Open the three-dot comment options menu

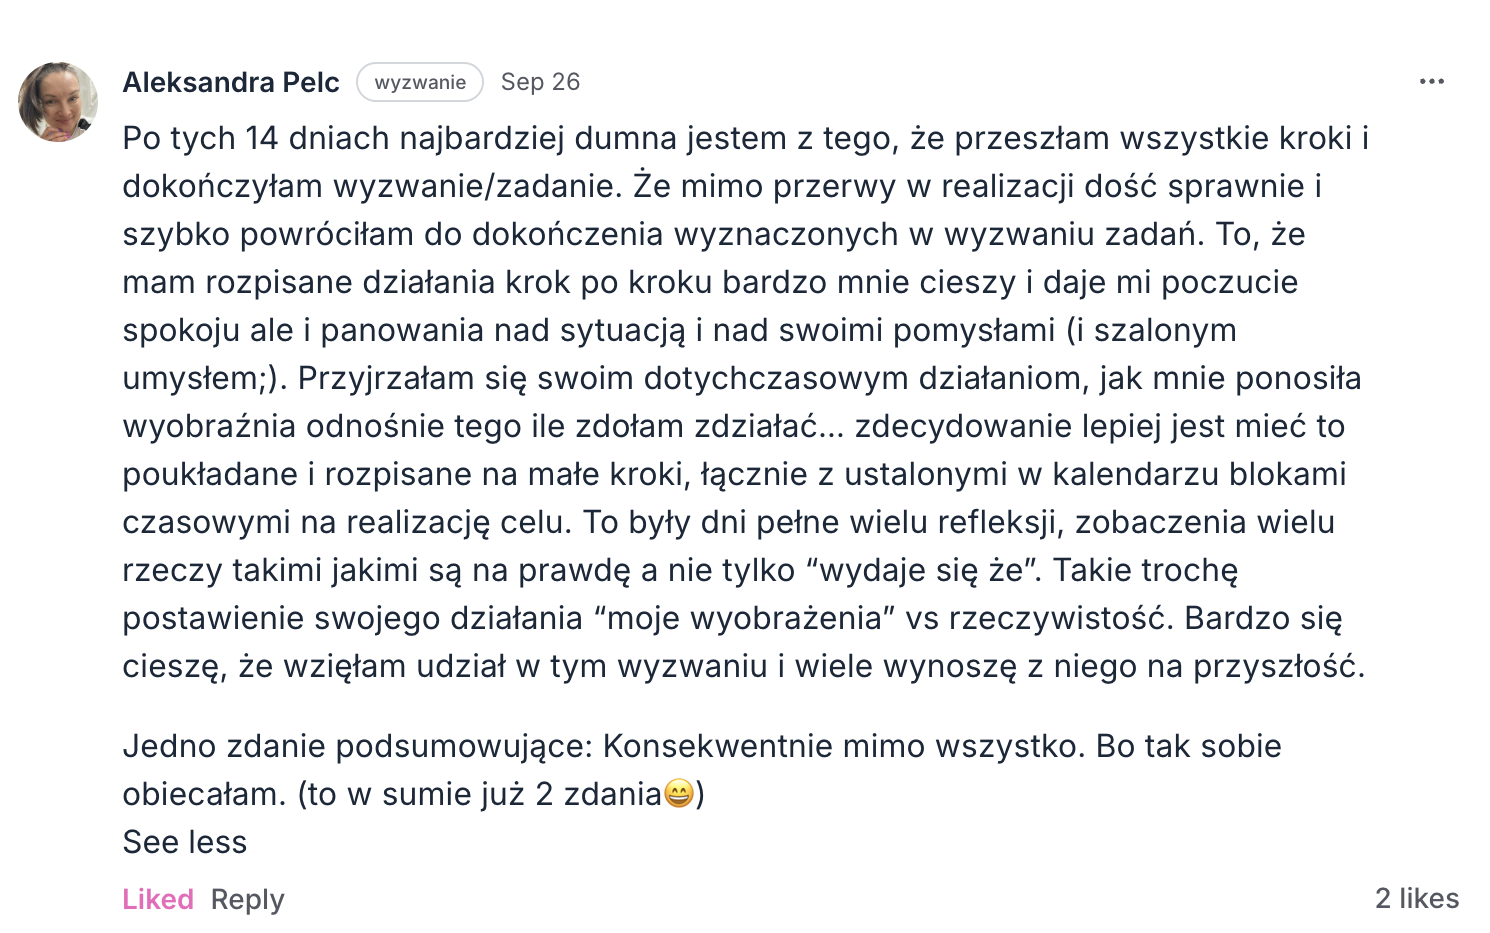tap(1431, 82)
